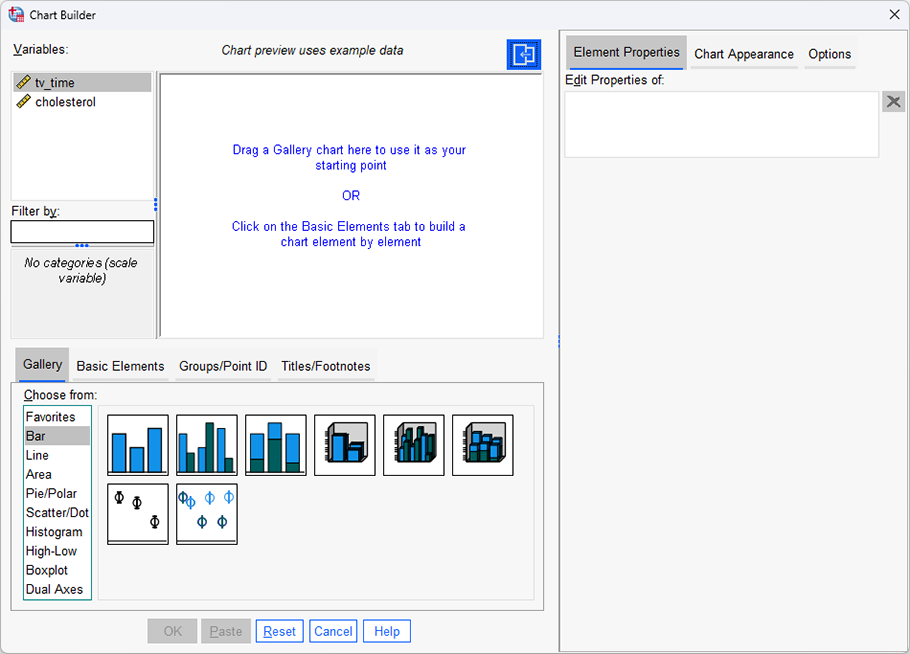
Task: Choose the Simple 3-D Bar icon
Action: point(344,444)
